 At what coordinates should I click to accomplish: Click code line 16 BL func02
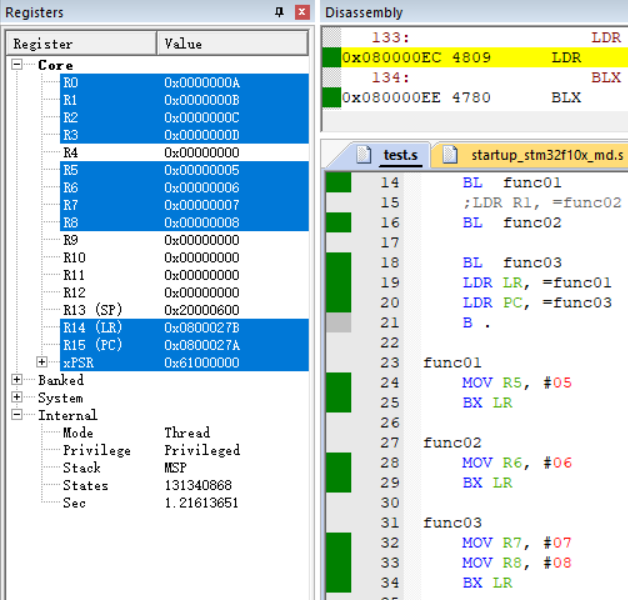coord(512,223)
